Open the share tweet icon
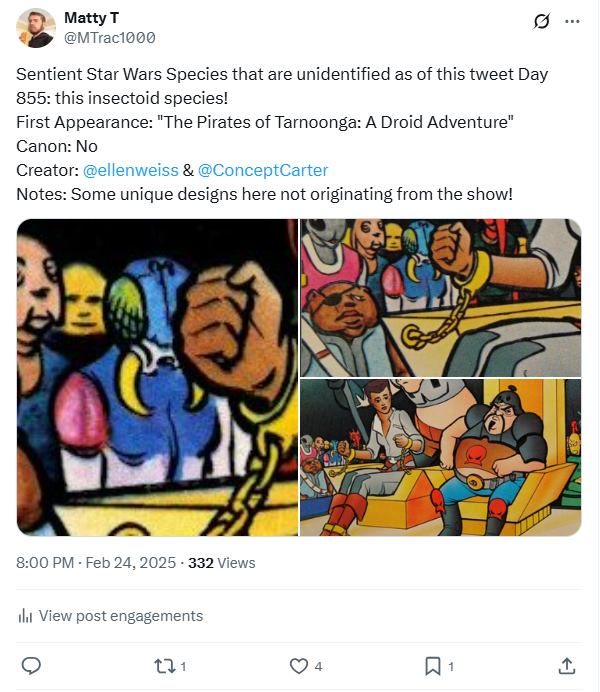600x692 pixels. click(566, 665)
